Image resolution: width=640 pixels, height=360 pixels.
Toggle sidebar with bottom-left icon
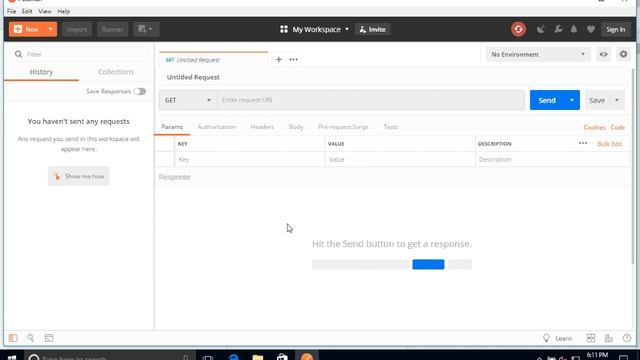click(13, 338)
